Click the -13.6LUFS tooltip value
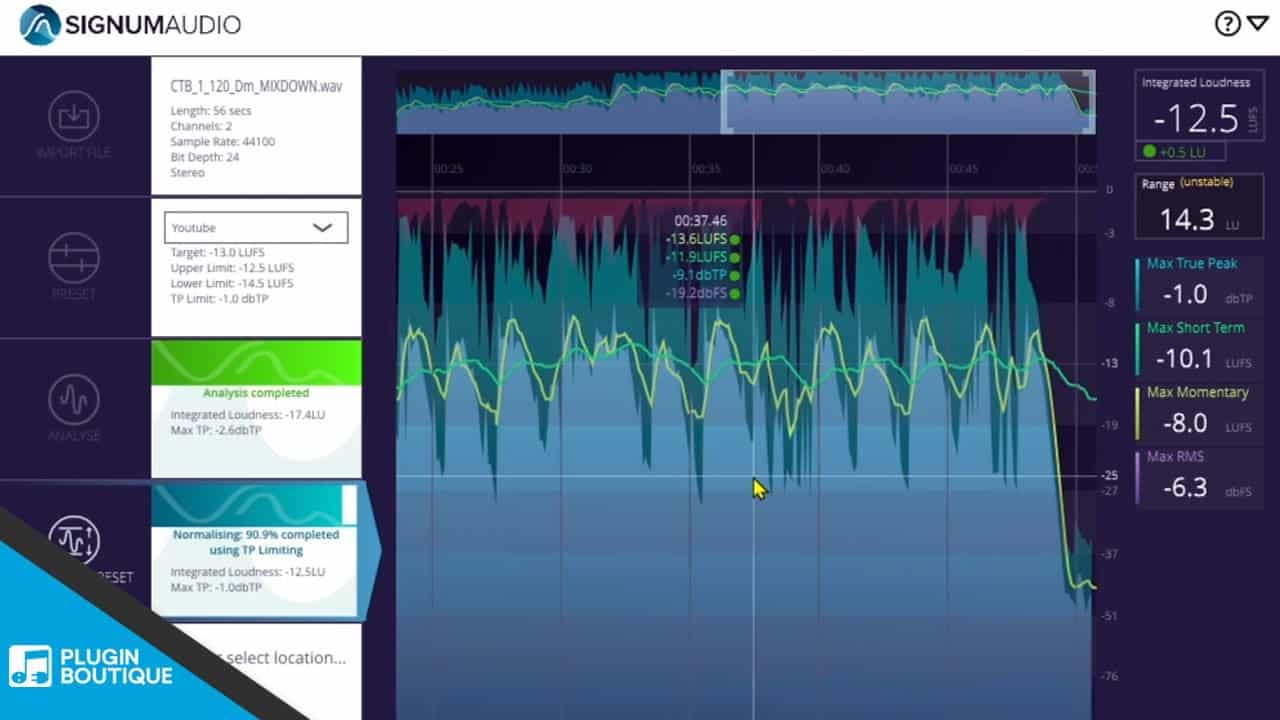This screenshot has height=720, width=1280. click(695, 239)
